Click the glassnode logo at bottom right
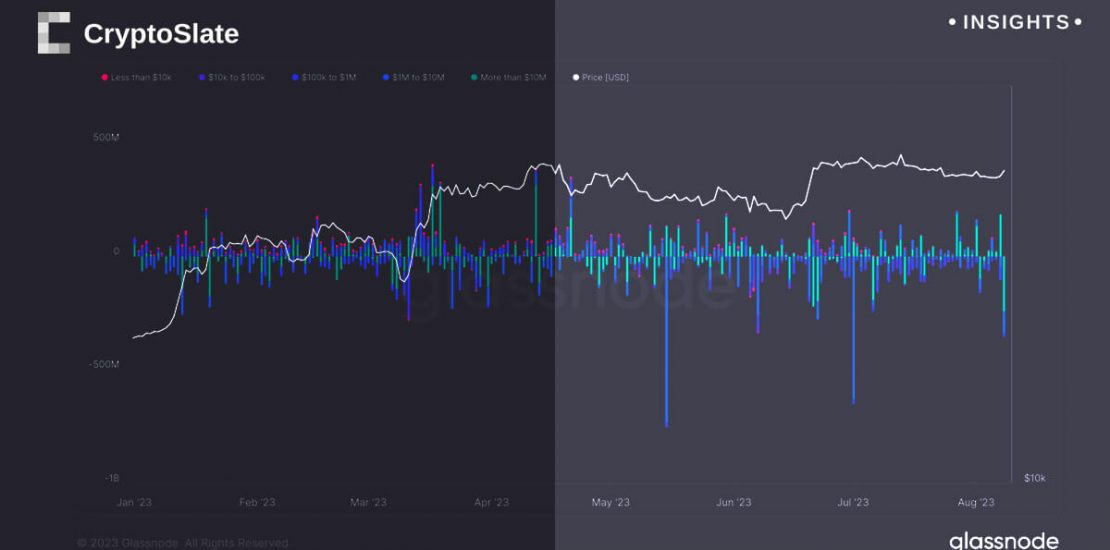Screen dimensions: 1110x550 (x=1003, y=540)
